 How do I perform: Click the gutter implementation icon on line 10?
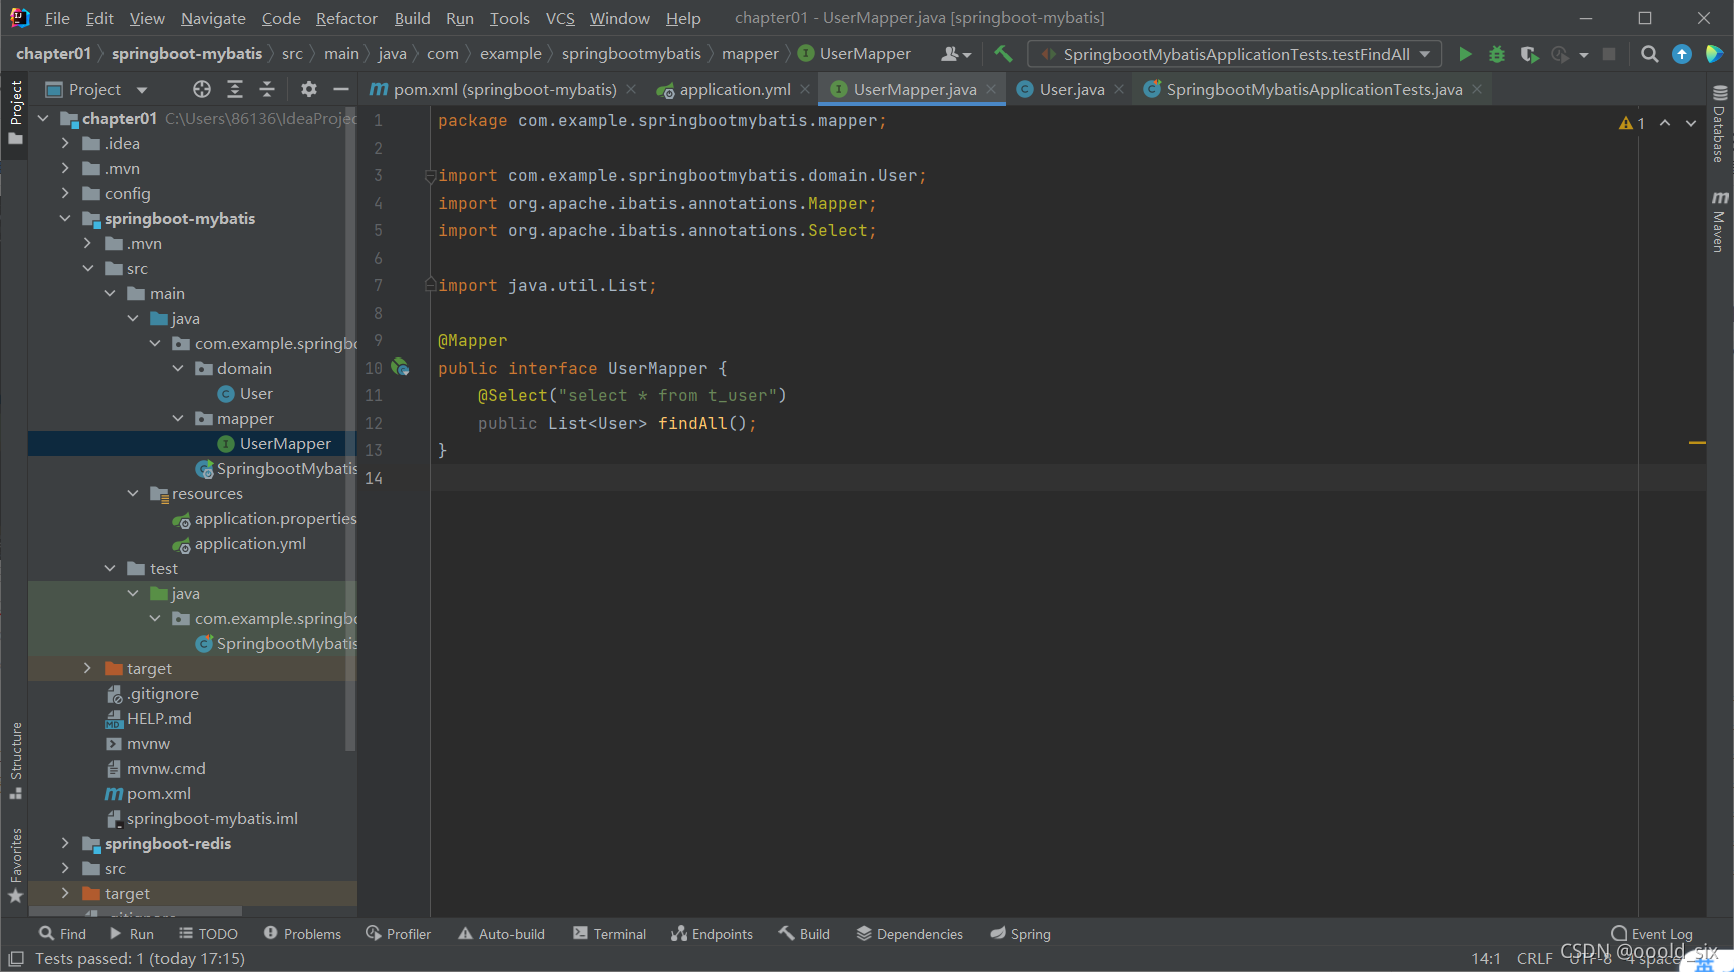click(400, 367)
